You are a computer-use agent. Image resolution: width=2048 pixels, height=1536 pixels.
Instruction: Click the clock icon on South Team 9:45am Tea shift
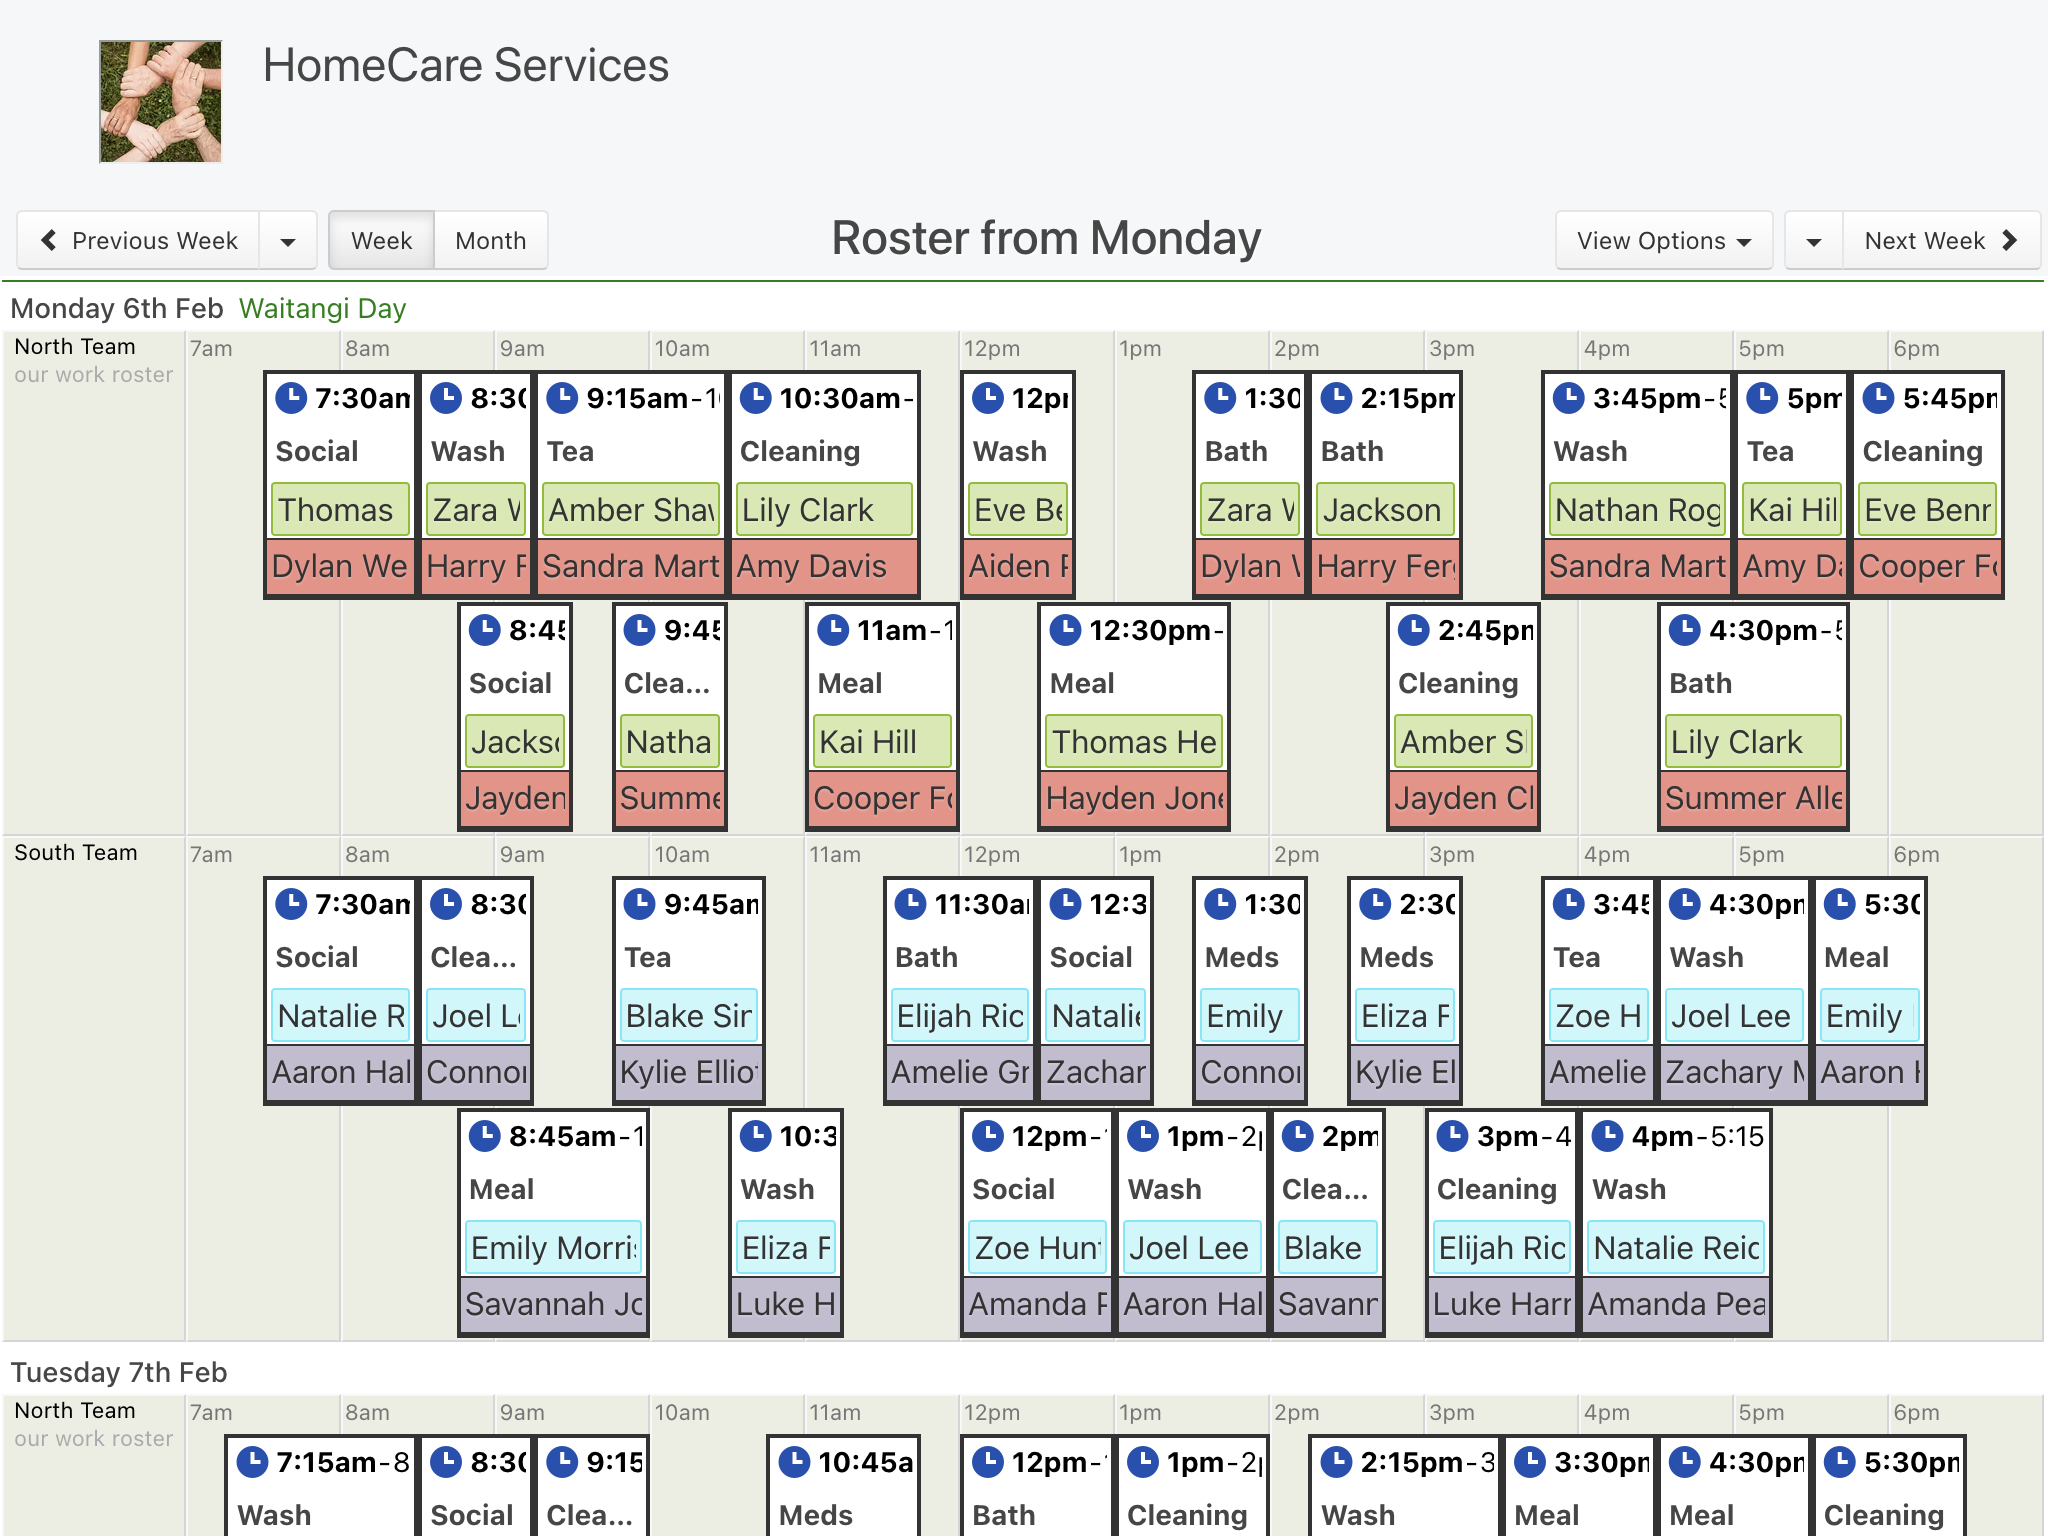pyautogui.click(x=640, y=904)
